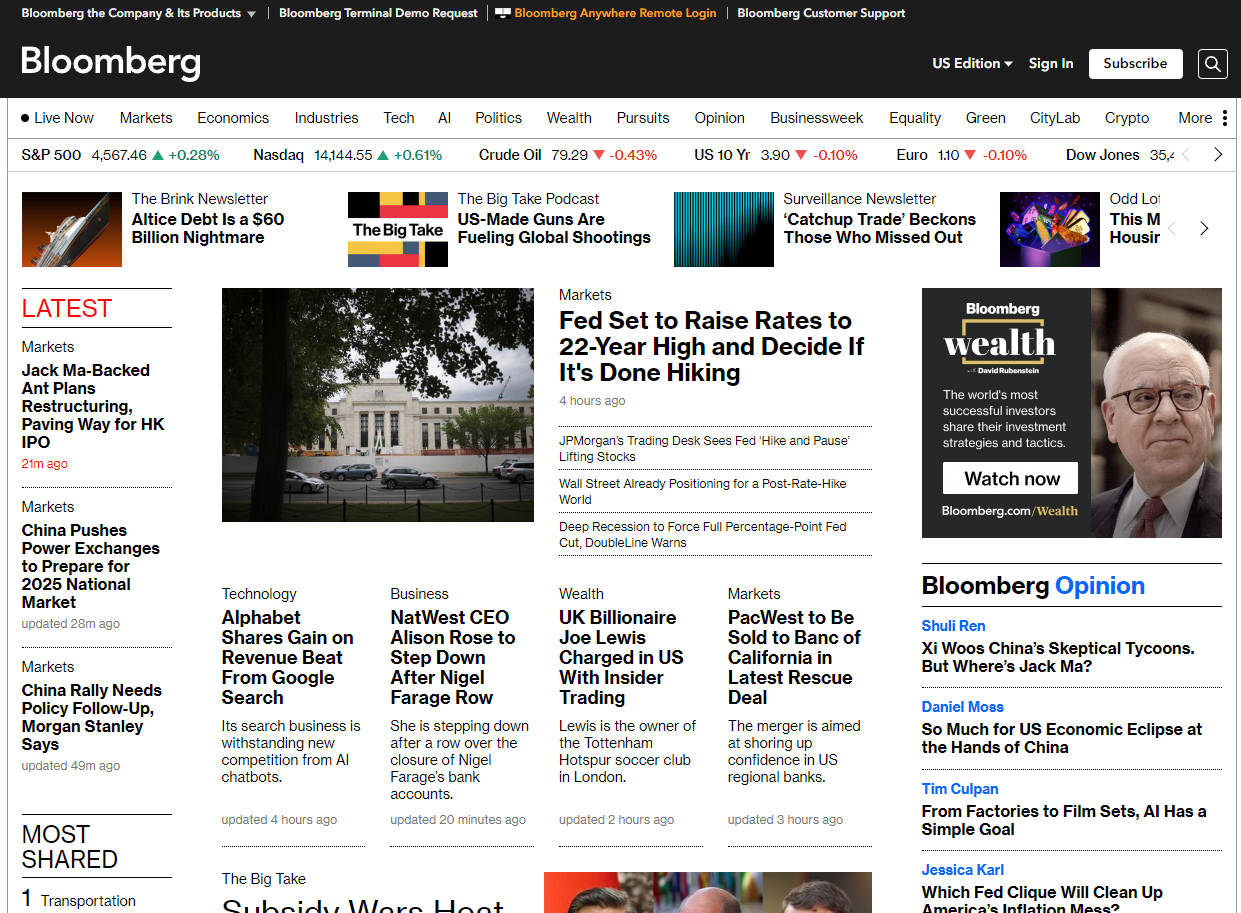Click the ticker bar left arrow
This screenshot has height=913, width=1241.
pyautogui.click(x=1187, y=155)
